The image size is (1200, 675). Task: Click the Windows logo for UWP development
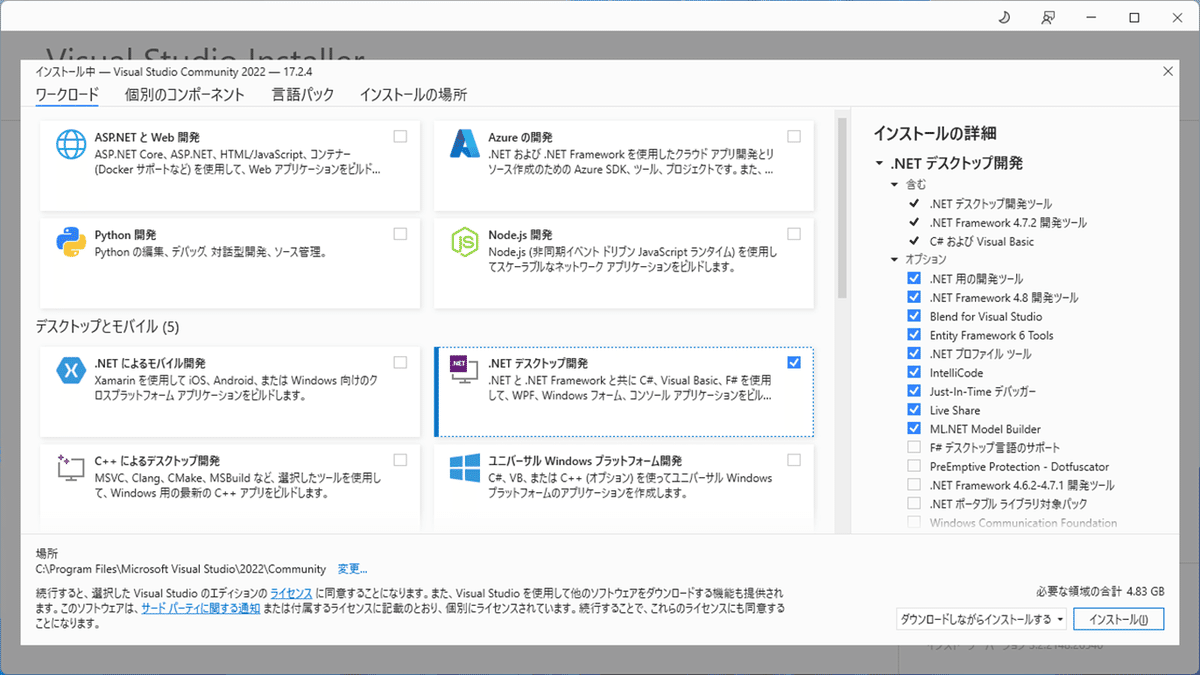pos(463,469)
